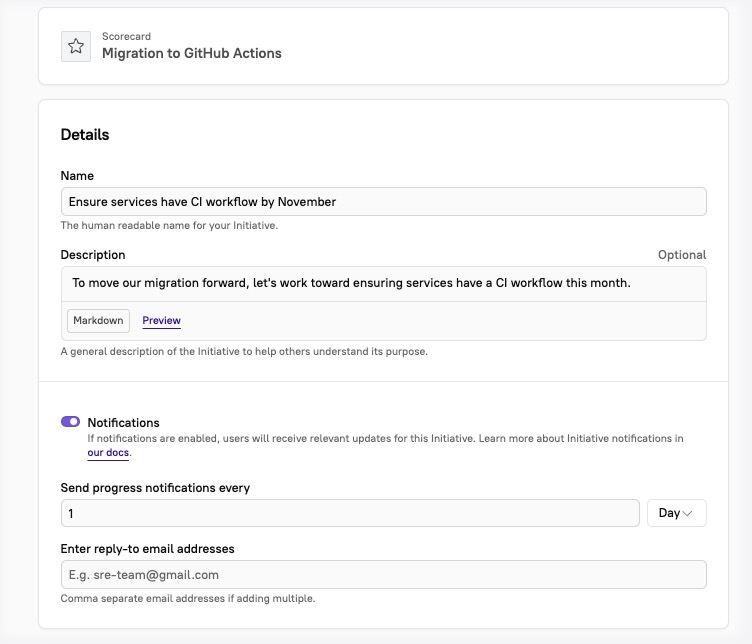752x644 pixels.
Task: Click the 'A general description of the Initiative' helper text
Action: pyautogui.click(x=244, y=351)
